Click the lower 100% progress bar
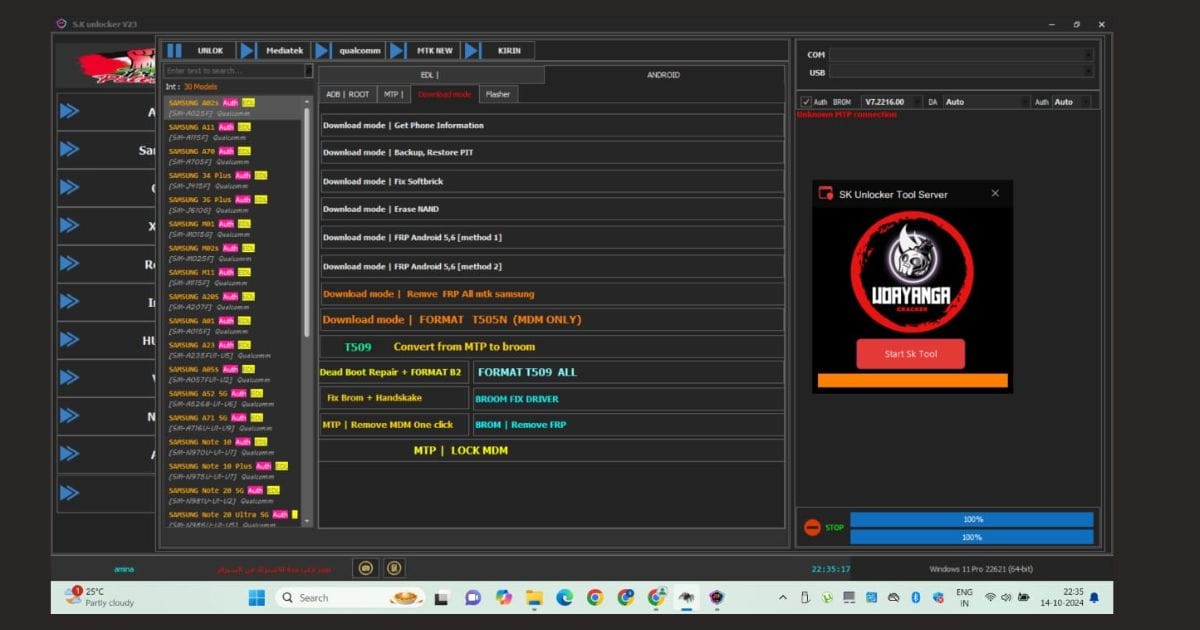Image resolution: width=1200 pixels, height=630 pixels. coord(972,537)
